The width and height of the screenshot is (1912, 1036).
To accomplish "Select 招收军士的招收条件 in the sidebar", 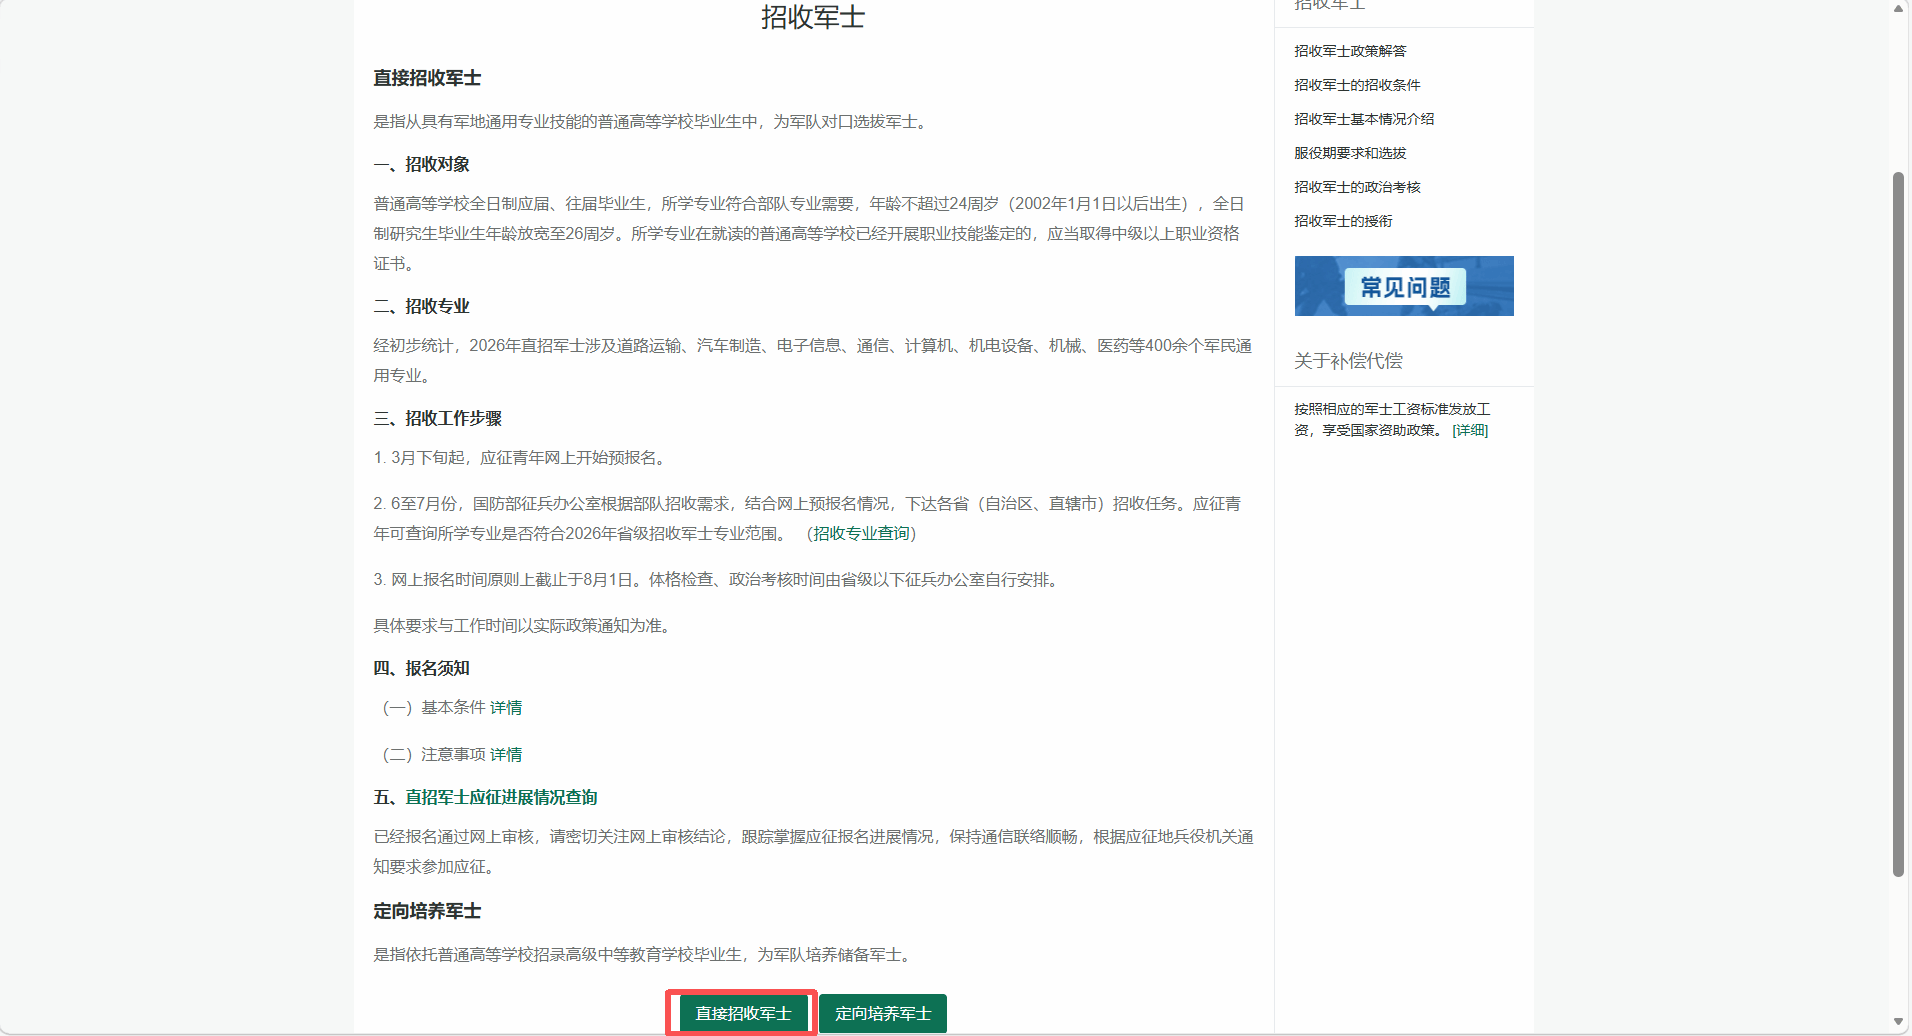I will 1357,85.
